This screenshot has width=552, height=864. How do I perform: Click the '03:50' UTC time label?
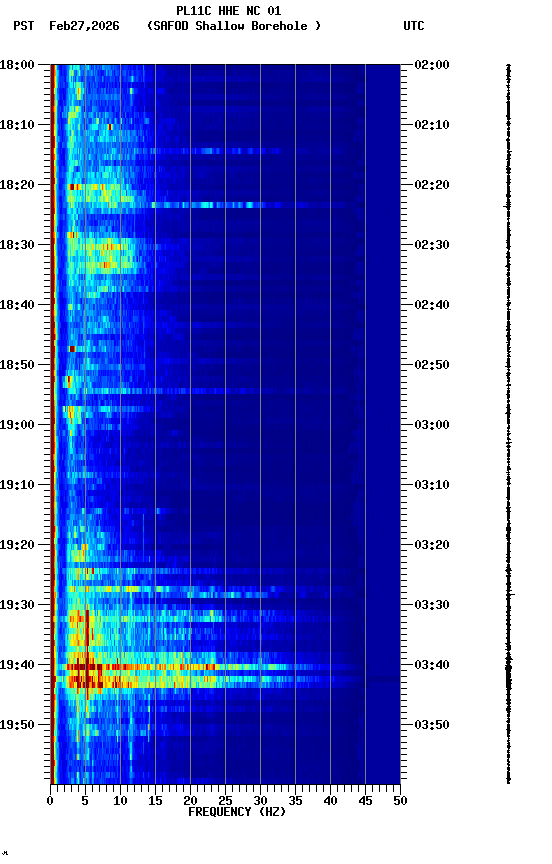[x=432, y=725]
